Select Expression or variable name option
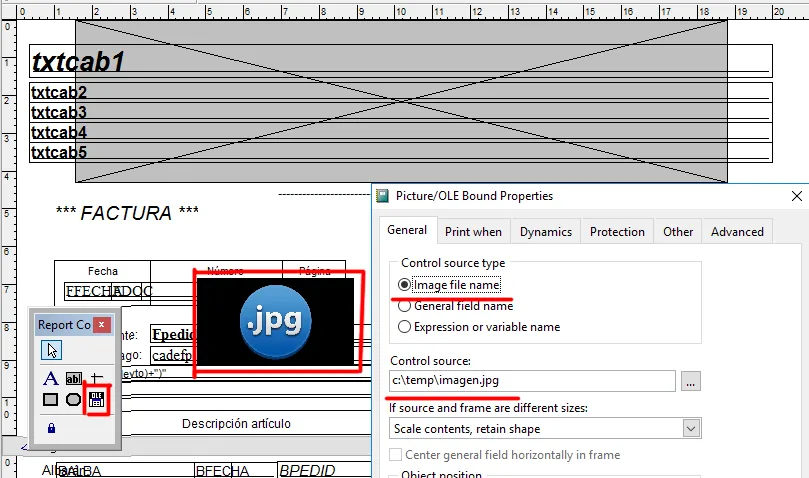The image size is (809, 478). pos(405,327)
